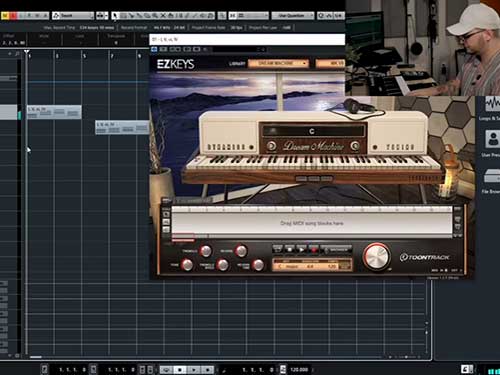Adjust the Tremolo Speed knob
Screen dimensions: 500x375
(x=222, y=265)
